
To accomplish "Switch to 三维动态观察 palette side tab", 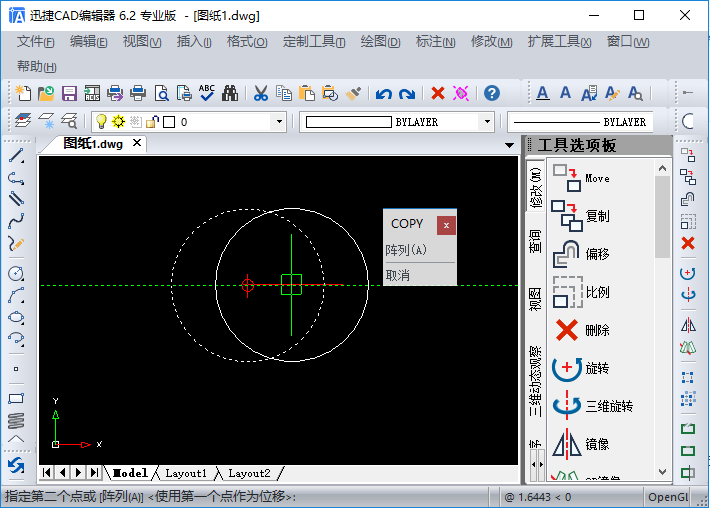I will click(535, 381).
